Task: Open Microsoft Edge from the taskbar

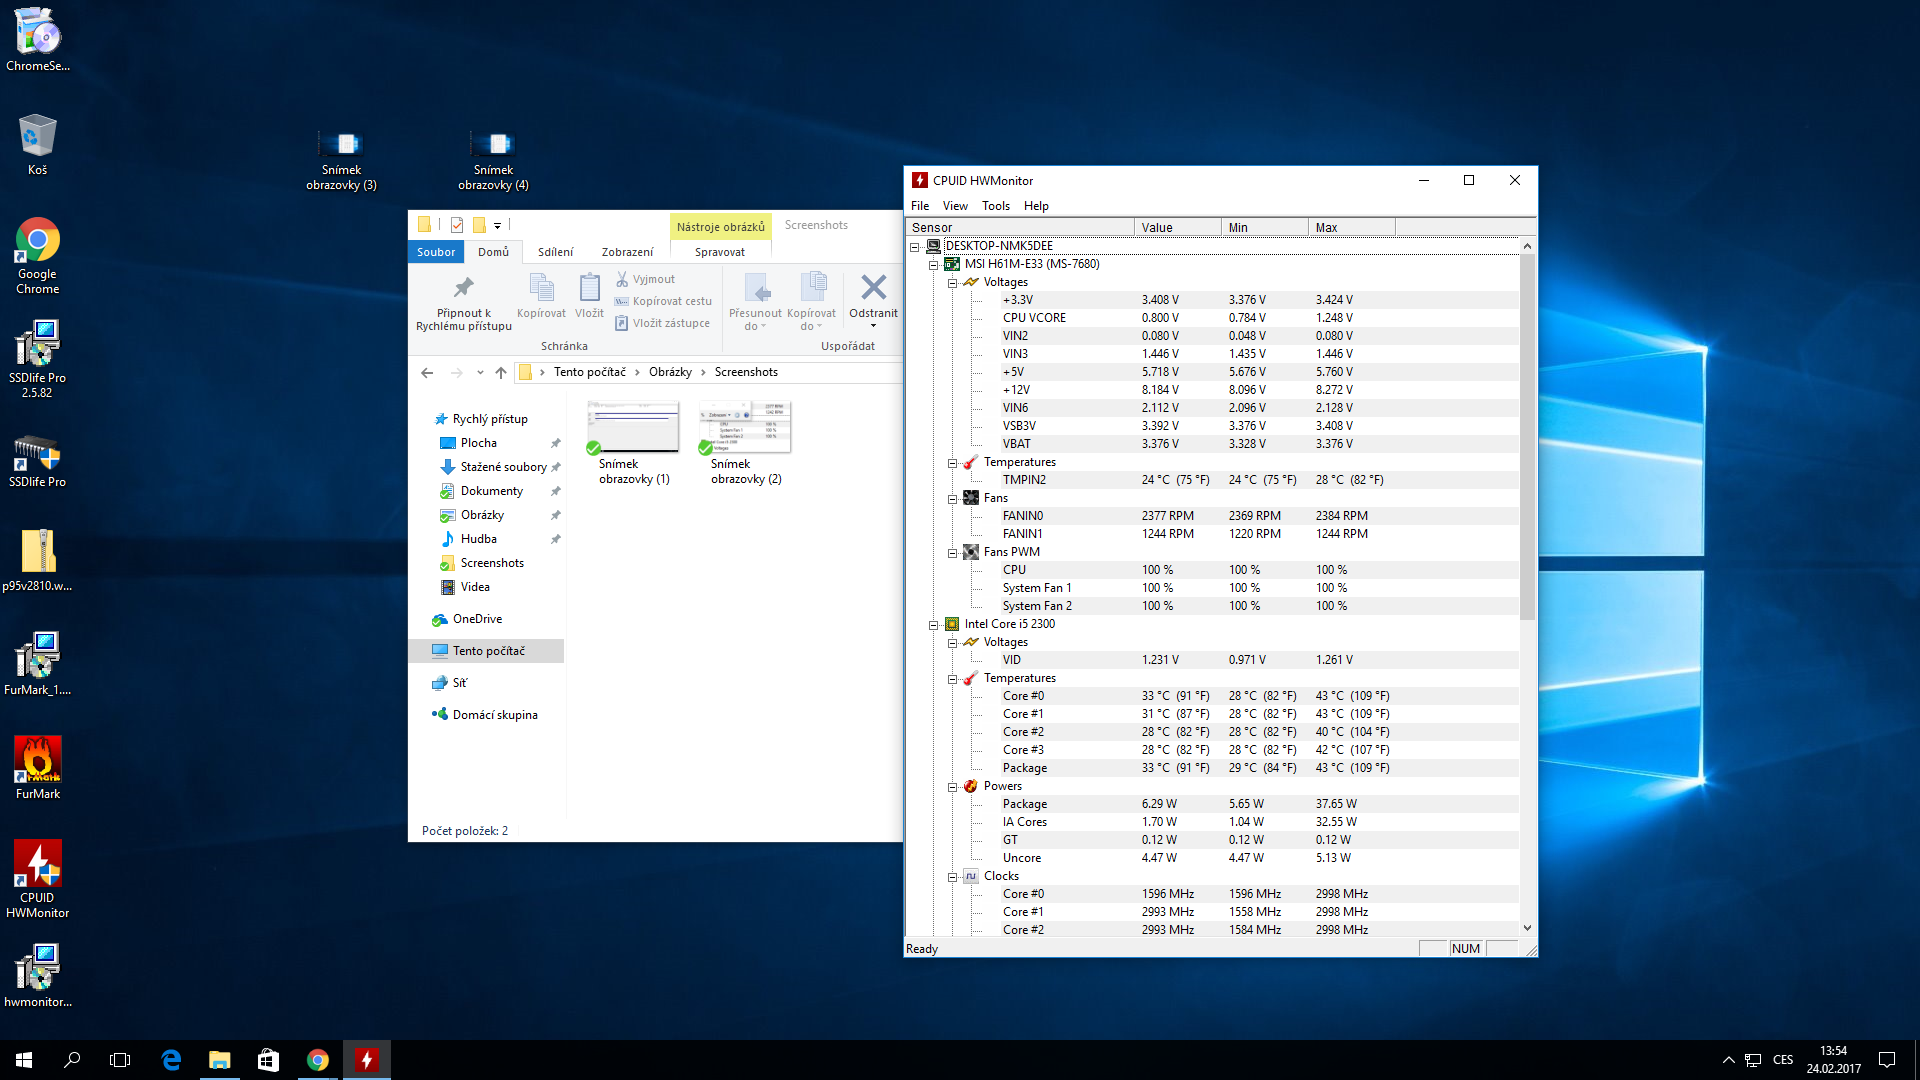Action: click(x=171, y=1060)
